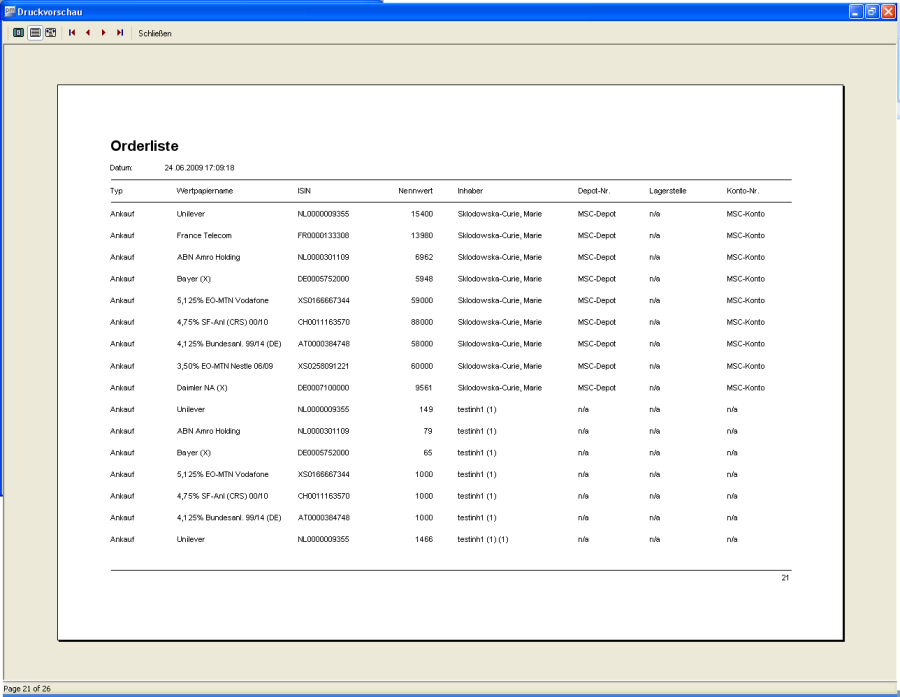Image resolution: width=900 pixels, height=697 pixels.
Task: Click the third view mode icon in toolbar
Action: pyautogui.click(x=50, y=33)
